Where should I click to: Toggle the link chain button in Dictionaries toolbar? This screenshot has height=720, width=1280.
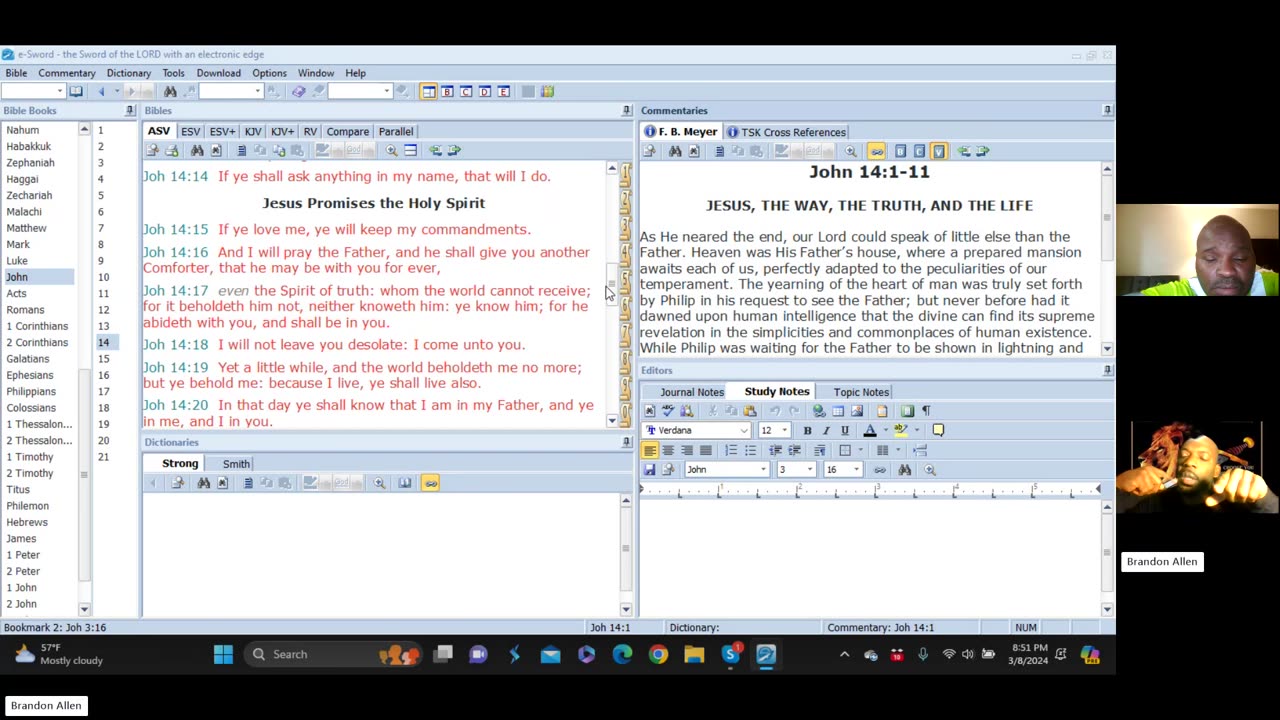tap(431, 483)
